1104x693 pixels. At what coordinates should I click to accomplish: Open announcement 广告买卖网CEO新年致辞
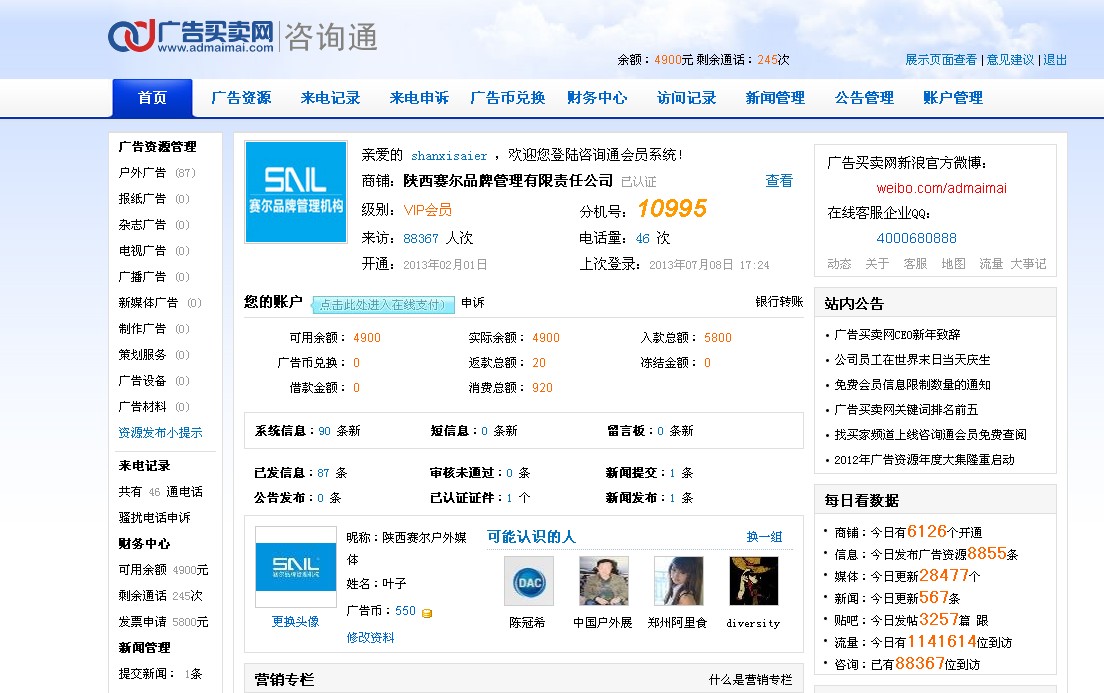pyautogui.click(x=897, y=335)
